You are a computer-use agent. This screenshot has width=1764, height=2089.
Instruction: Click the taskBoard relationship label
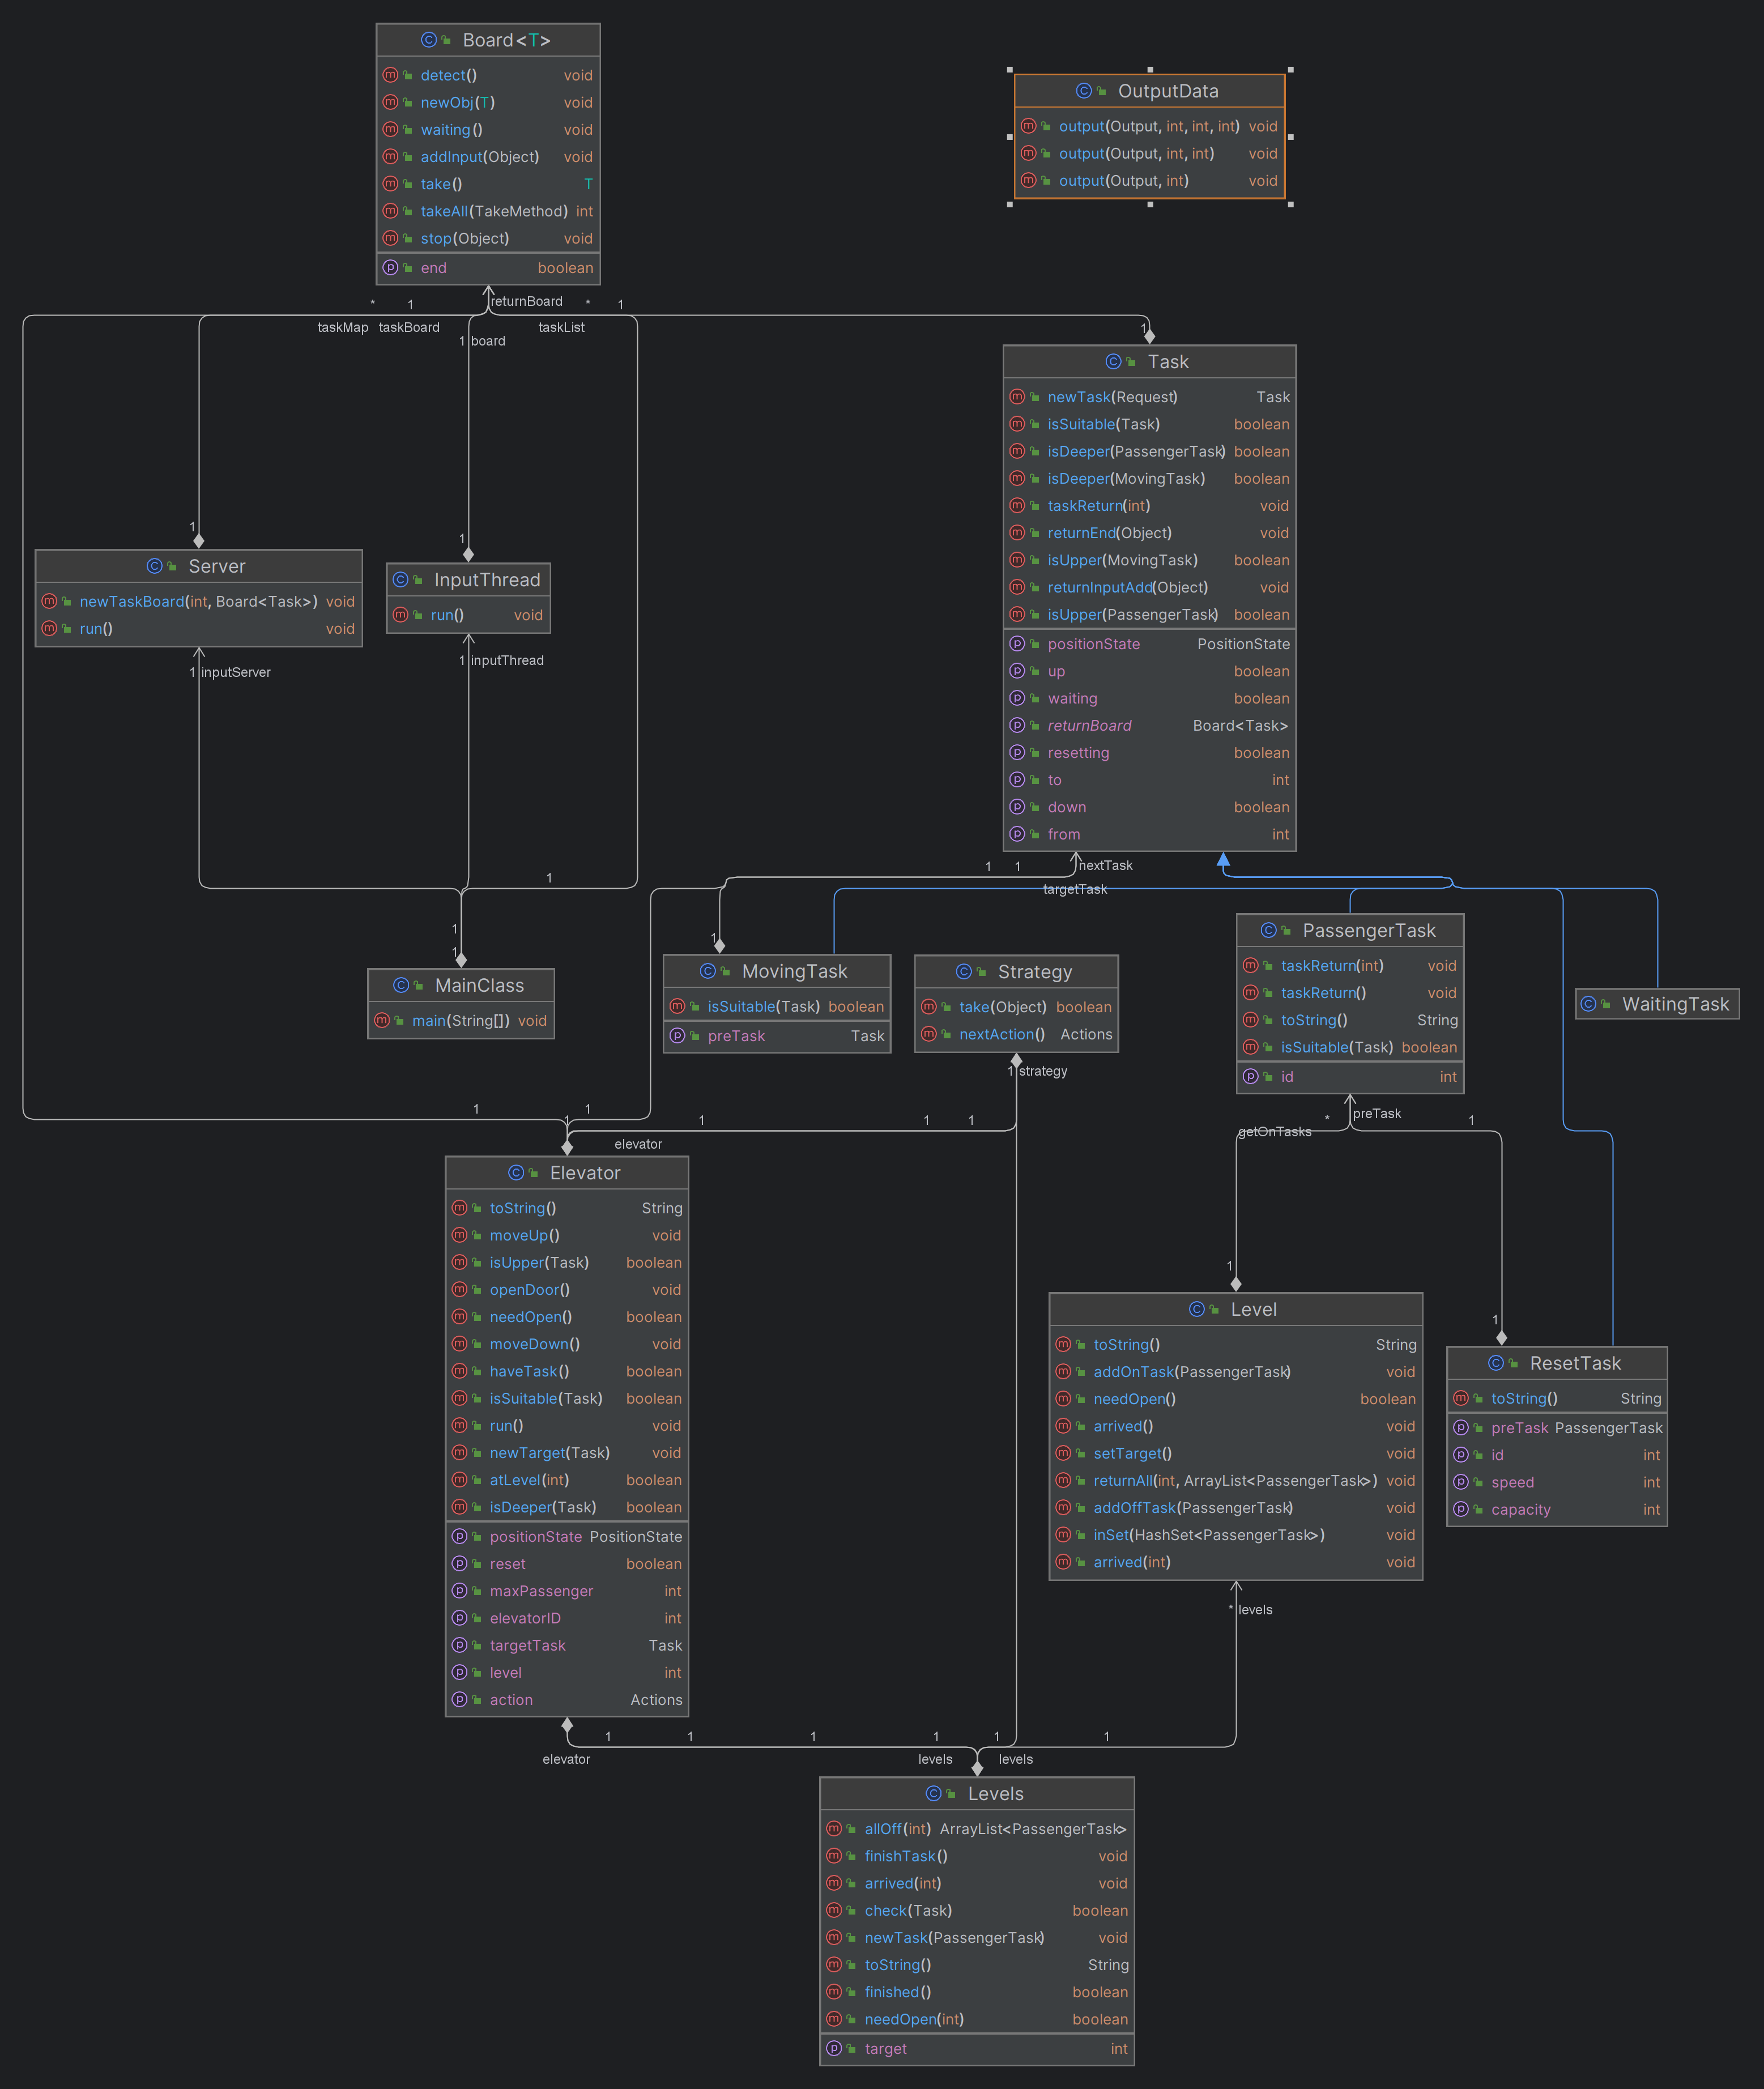pos(409,327)
